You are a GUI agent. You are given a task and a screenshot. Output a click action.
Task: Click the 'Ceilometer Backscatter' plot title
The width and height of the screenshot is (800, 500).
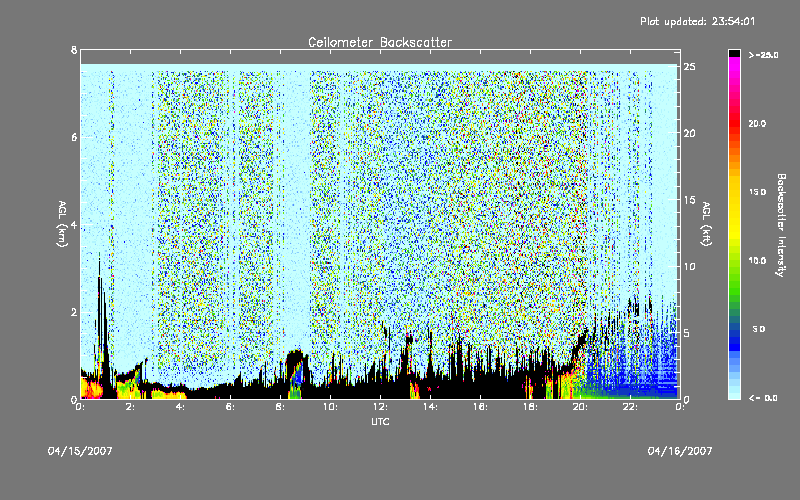[x=380, y=42]
